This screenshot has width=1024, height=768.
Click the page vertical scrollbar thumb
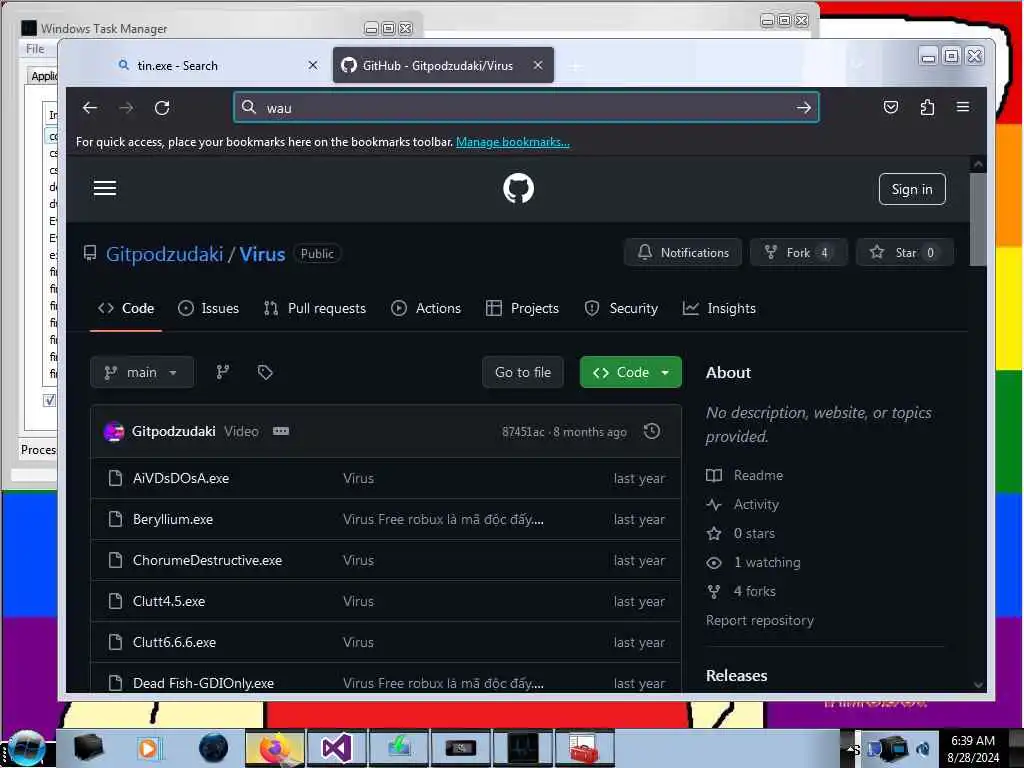tap(978, 219)
